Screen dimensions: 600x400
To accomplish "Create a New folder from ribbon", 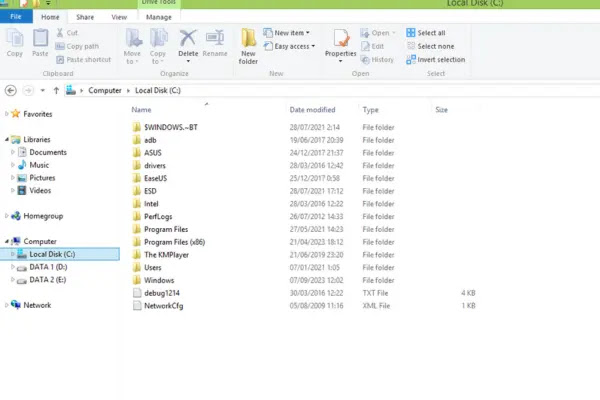I will pos(248,45).
